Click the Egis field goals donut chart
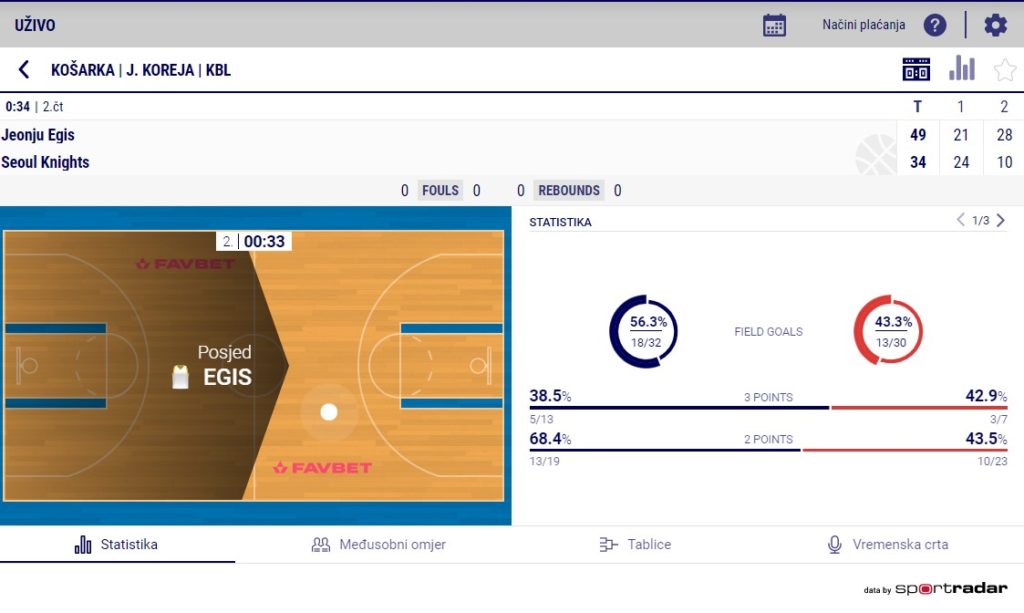The height and width of the screenshot is (613, 1024). click(643, 330)
